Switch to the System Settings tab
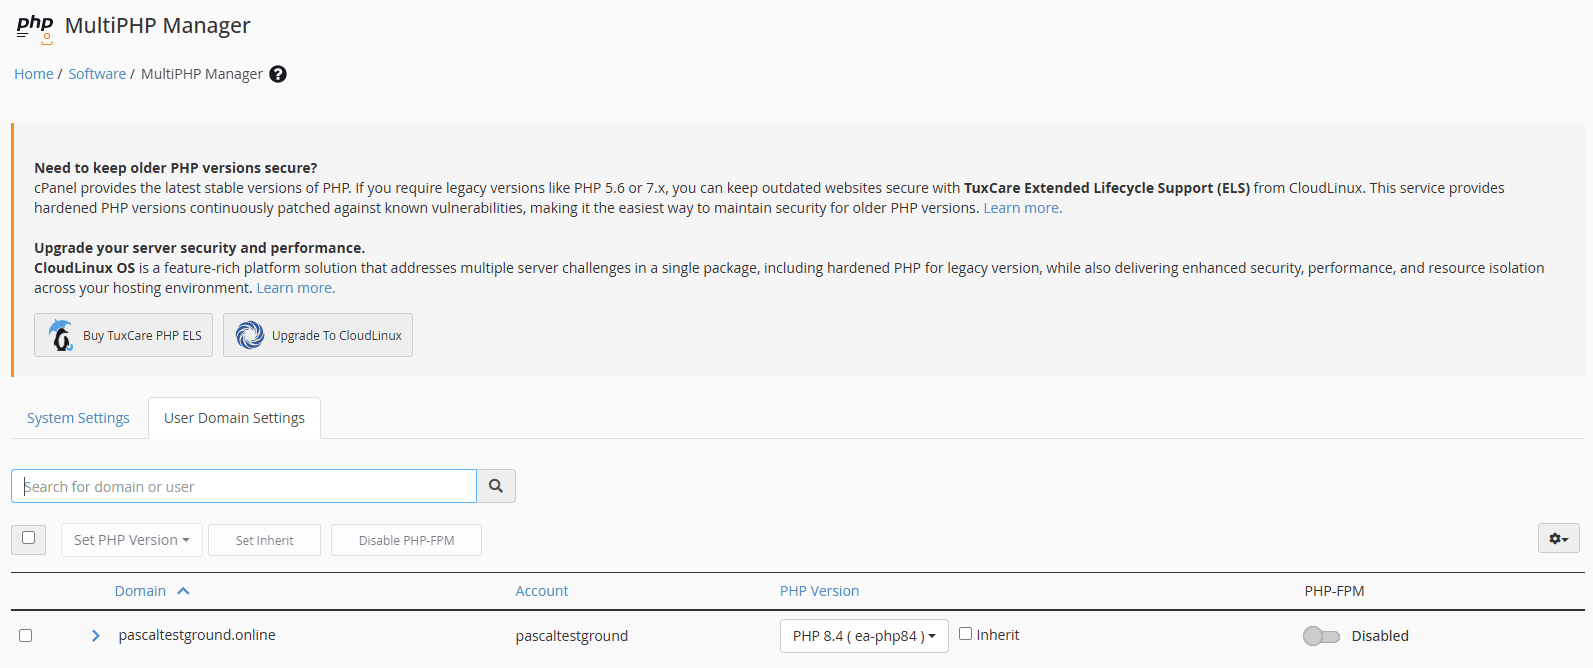The width and height of the screenshot is (1593, 668). [78, 418]
